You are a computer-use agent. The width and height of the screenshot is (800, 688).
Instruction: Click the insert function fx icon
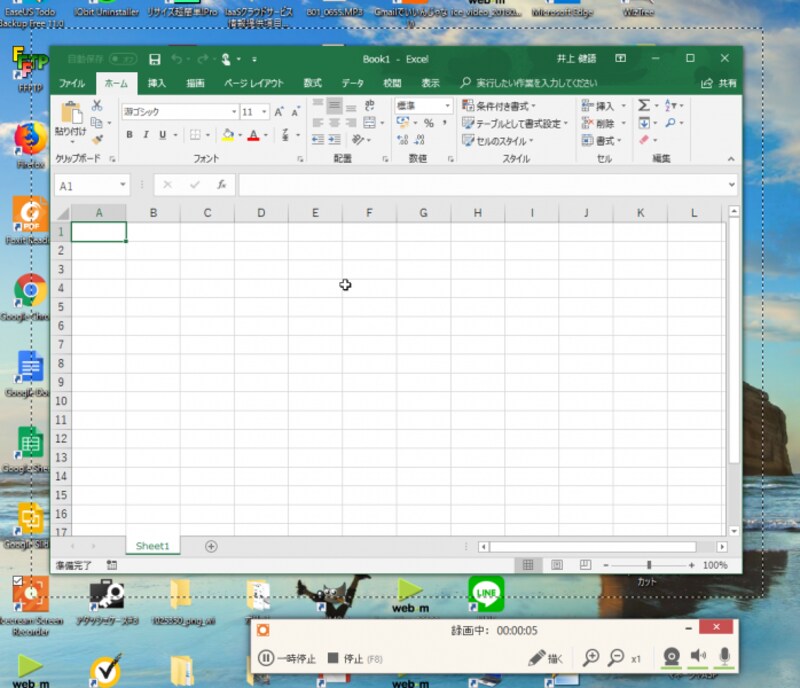(x=221, y=185)
